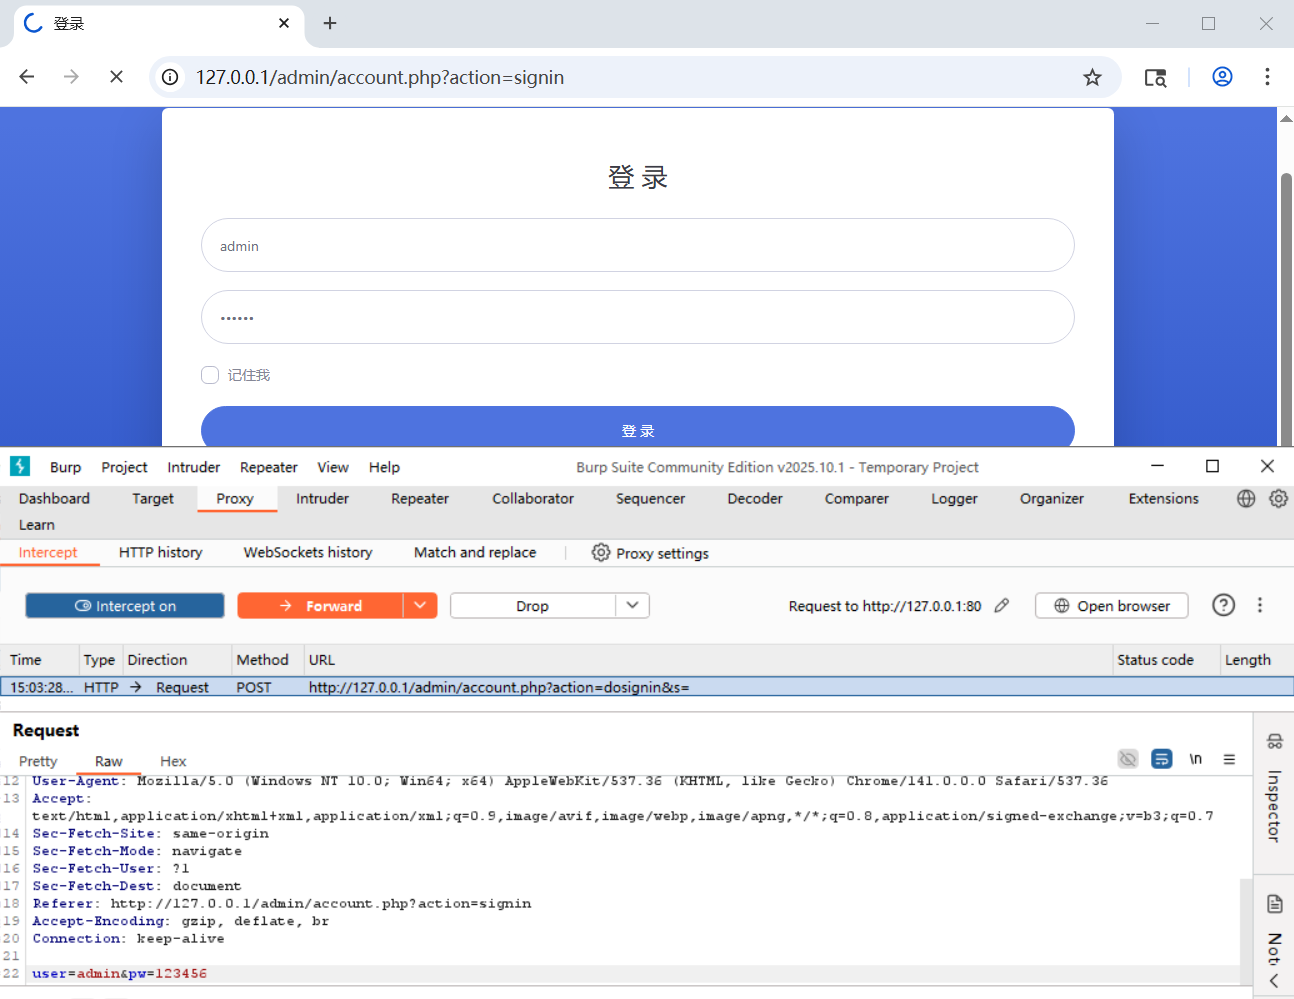Open Burp's embedded browser
This screenshot has height=999, width=1294.
point(1111,606)
